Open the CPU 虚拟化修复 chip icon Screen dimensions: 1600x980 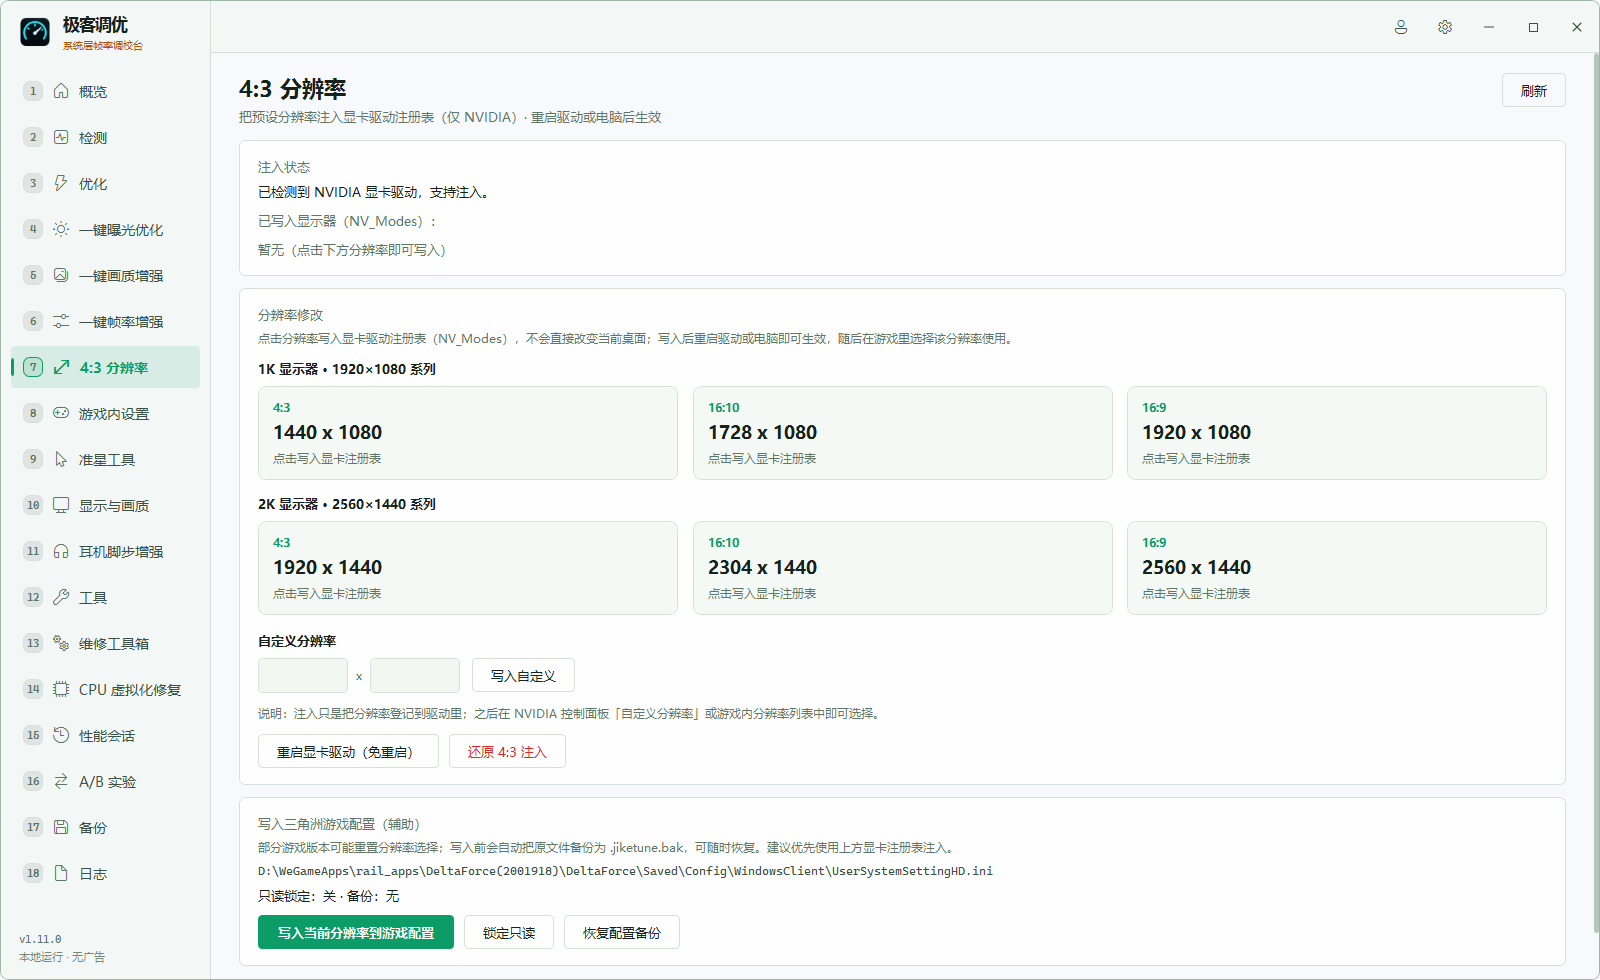coord(61,689)
